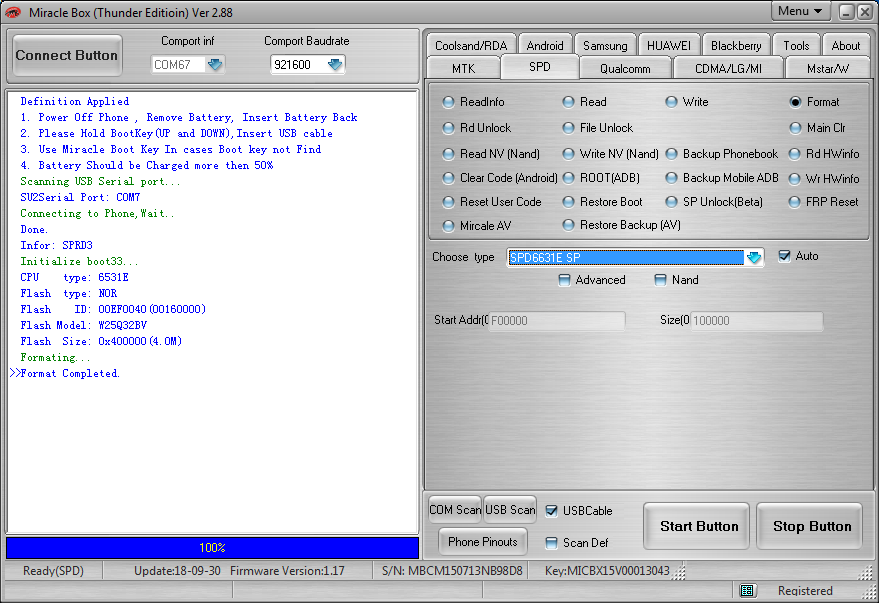Click the S/N: MBCM150713NB98D8 status text

pyautogui.click(x=452, y=570)
